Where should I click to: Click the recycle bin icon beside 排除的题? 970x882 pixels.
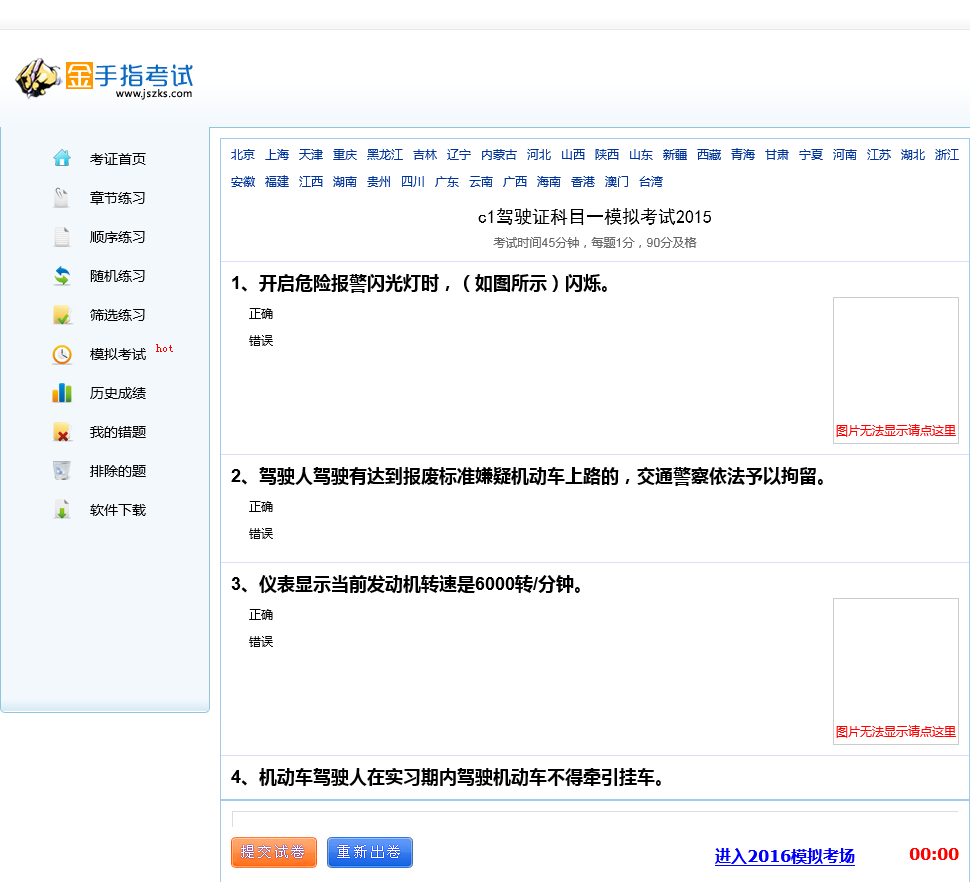[x=62, y=471]
